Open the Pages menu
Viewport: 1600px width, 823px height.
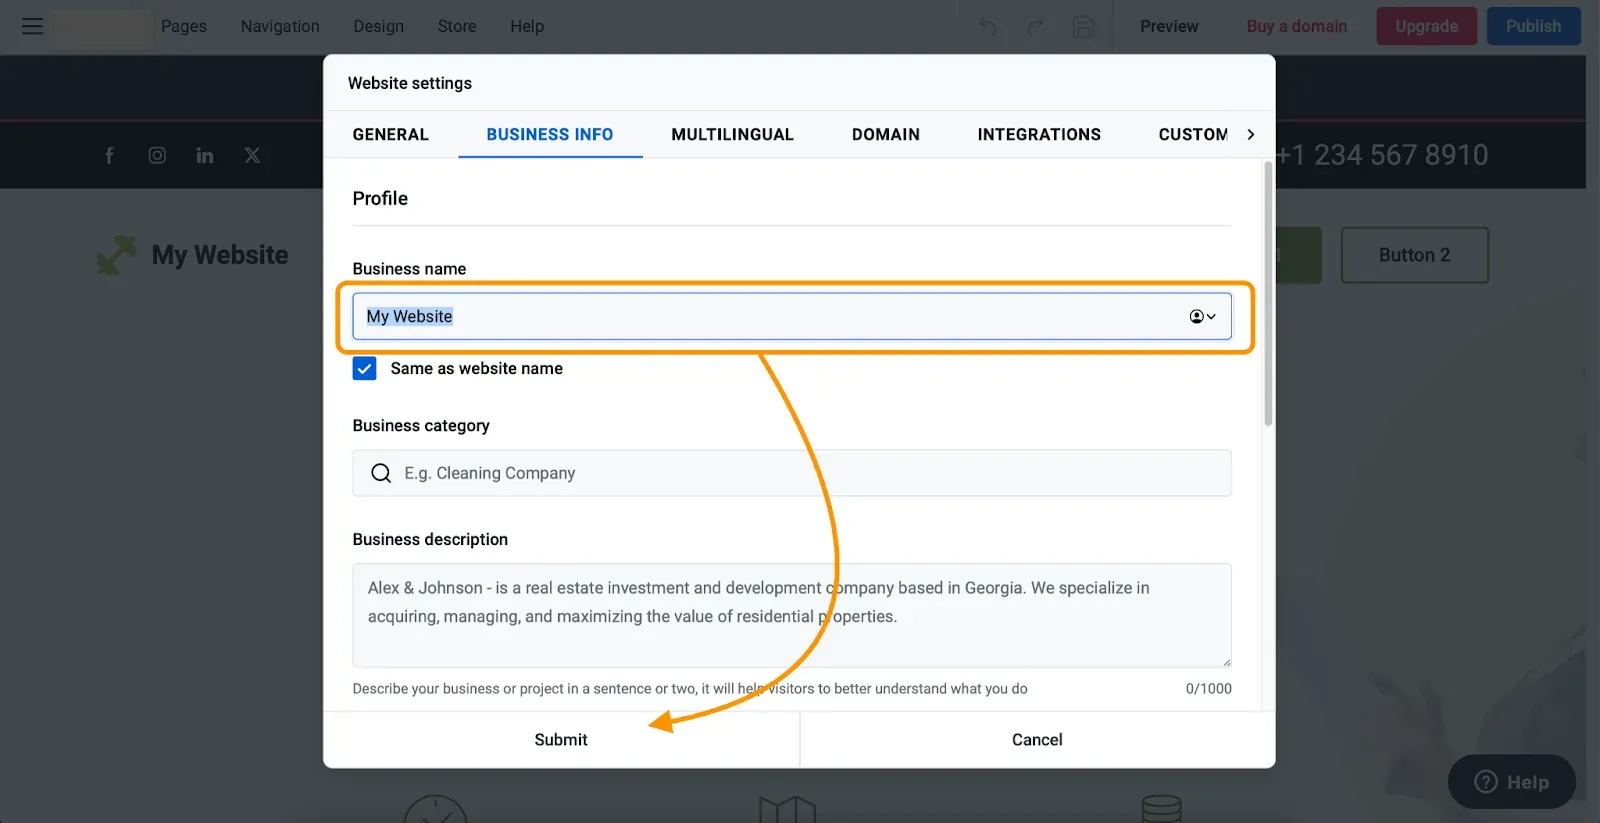click(184, 26)
